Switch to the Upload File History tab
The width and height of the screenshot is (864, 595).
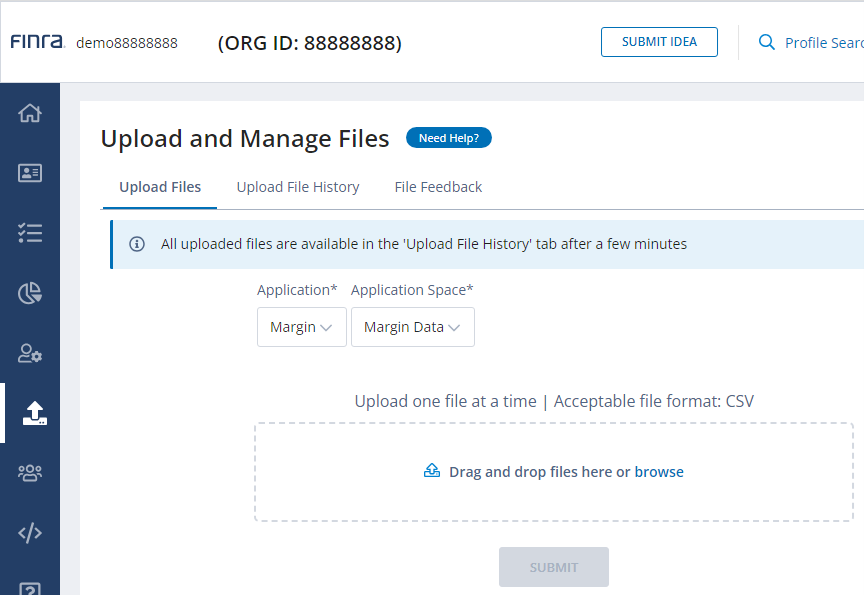(x=297, y=187)
